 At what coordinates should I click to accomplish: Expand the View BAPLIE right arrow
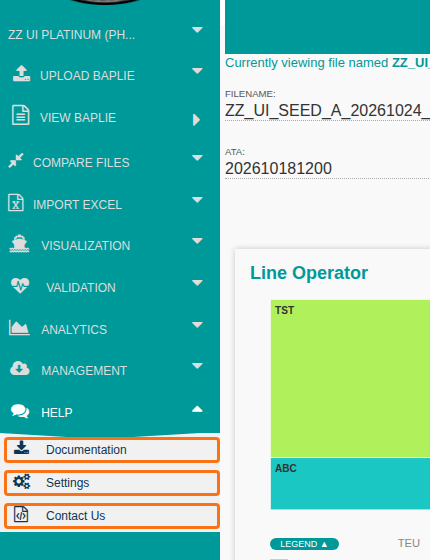coord(196,120)
